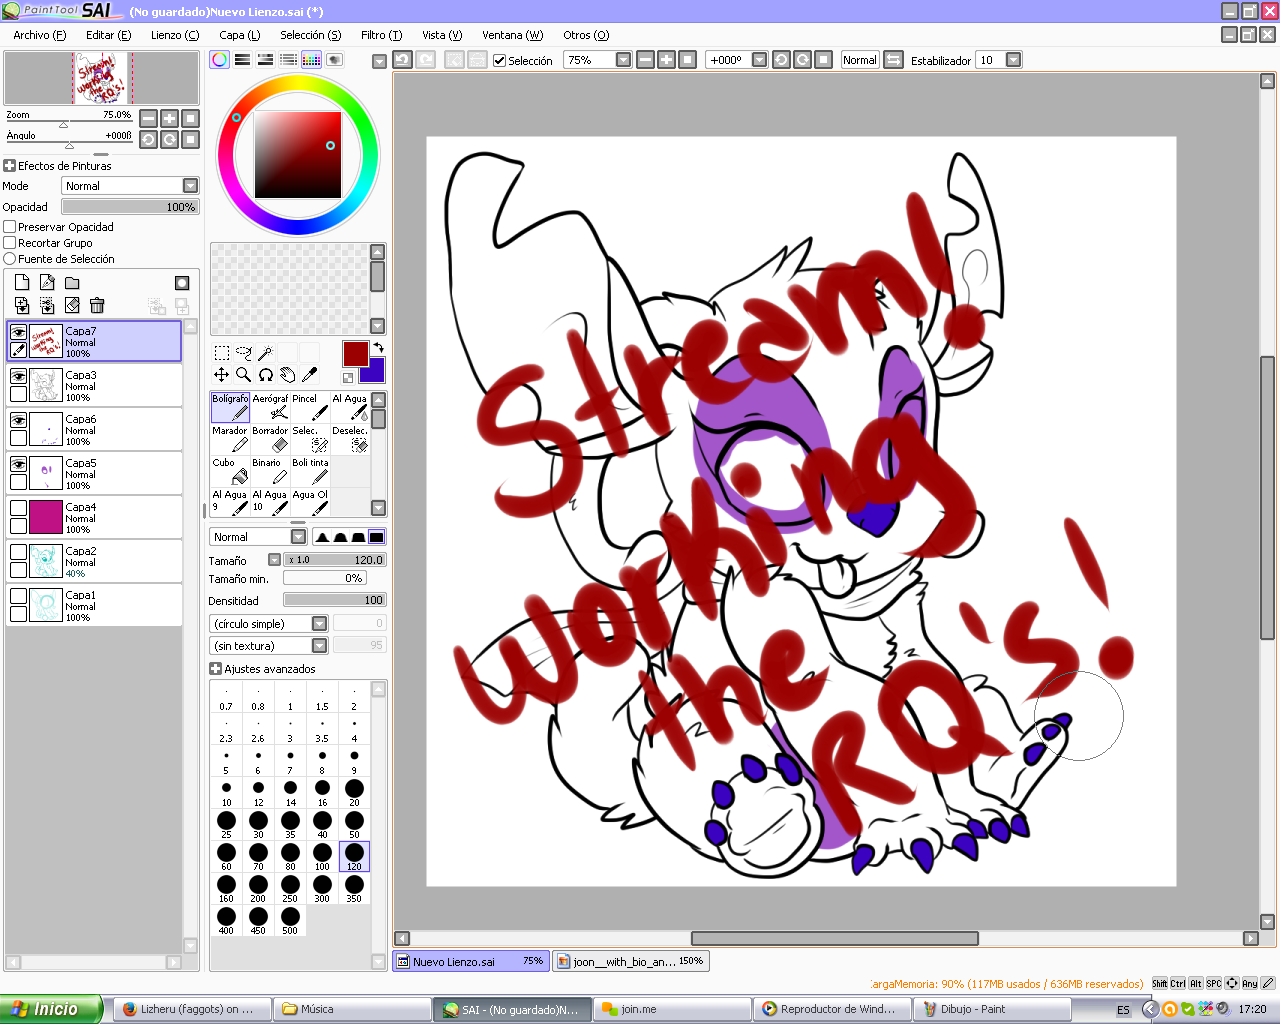Choose the Borrador eraser tool

click(270, 439)
